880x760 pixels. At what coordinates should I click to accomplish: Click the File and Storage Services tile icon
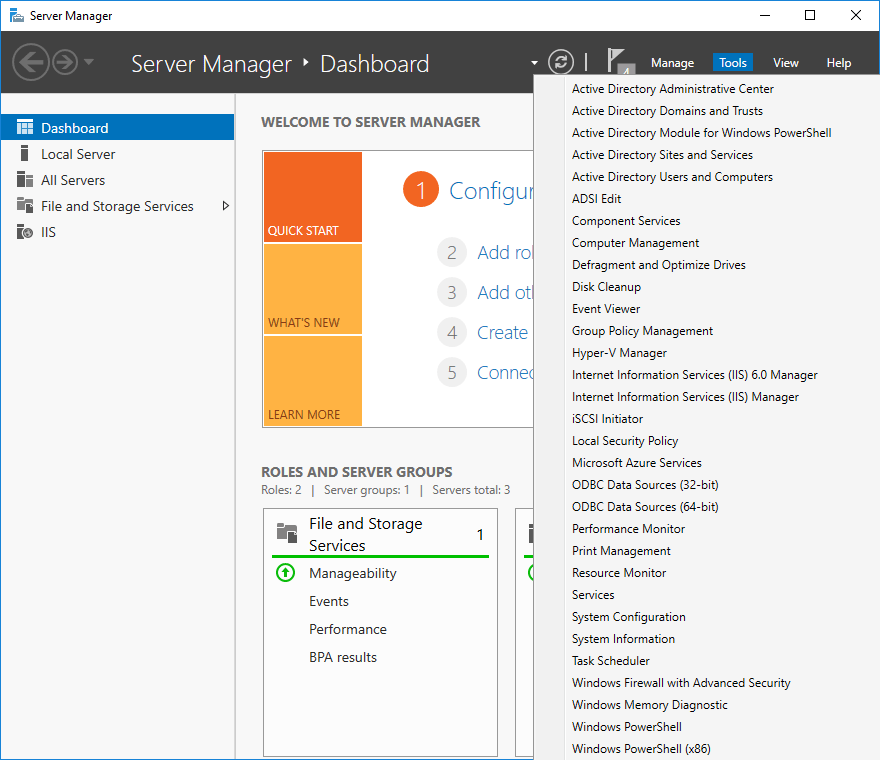[x=287, y=533]
